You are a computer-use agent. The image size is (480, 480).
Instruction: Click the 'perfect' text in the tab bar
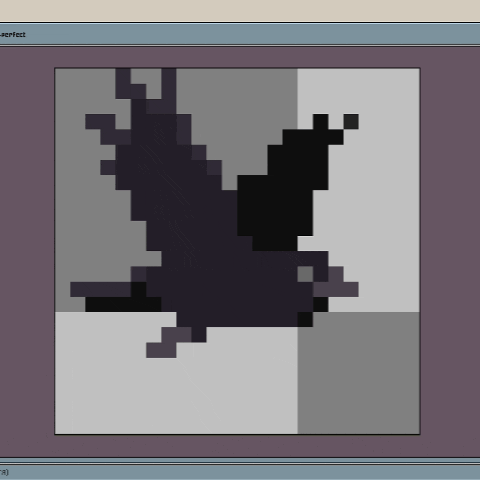[13, 34]
